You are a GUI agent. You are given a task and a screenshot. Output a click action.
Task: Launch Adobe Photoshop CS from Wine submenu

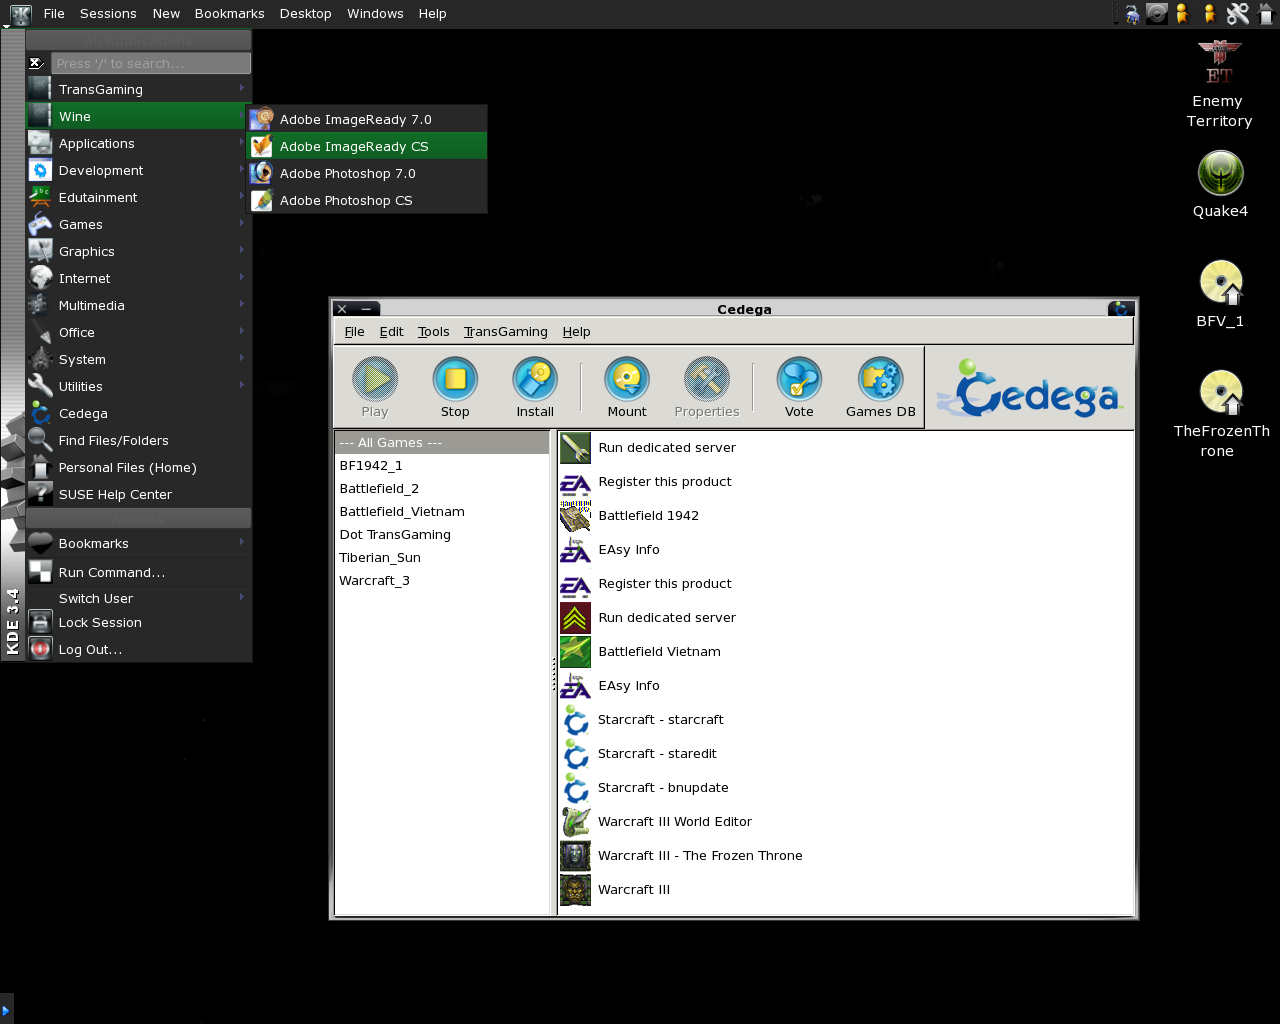tap(367, 200)
